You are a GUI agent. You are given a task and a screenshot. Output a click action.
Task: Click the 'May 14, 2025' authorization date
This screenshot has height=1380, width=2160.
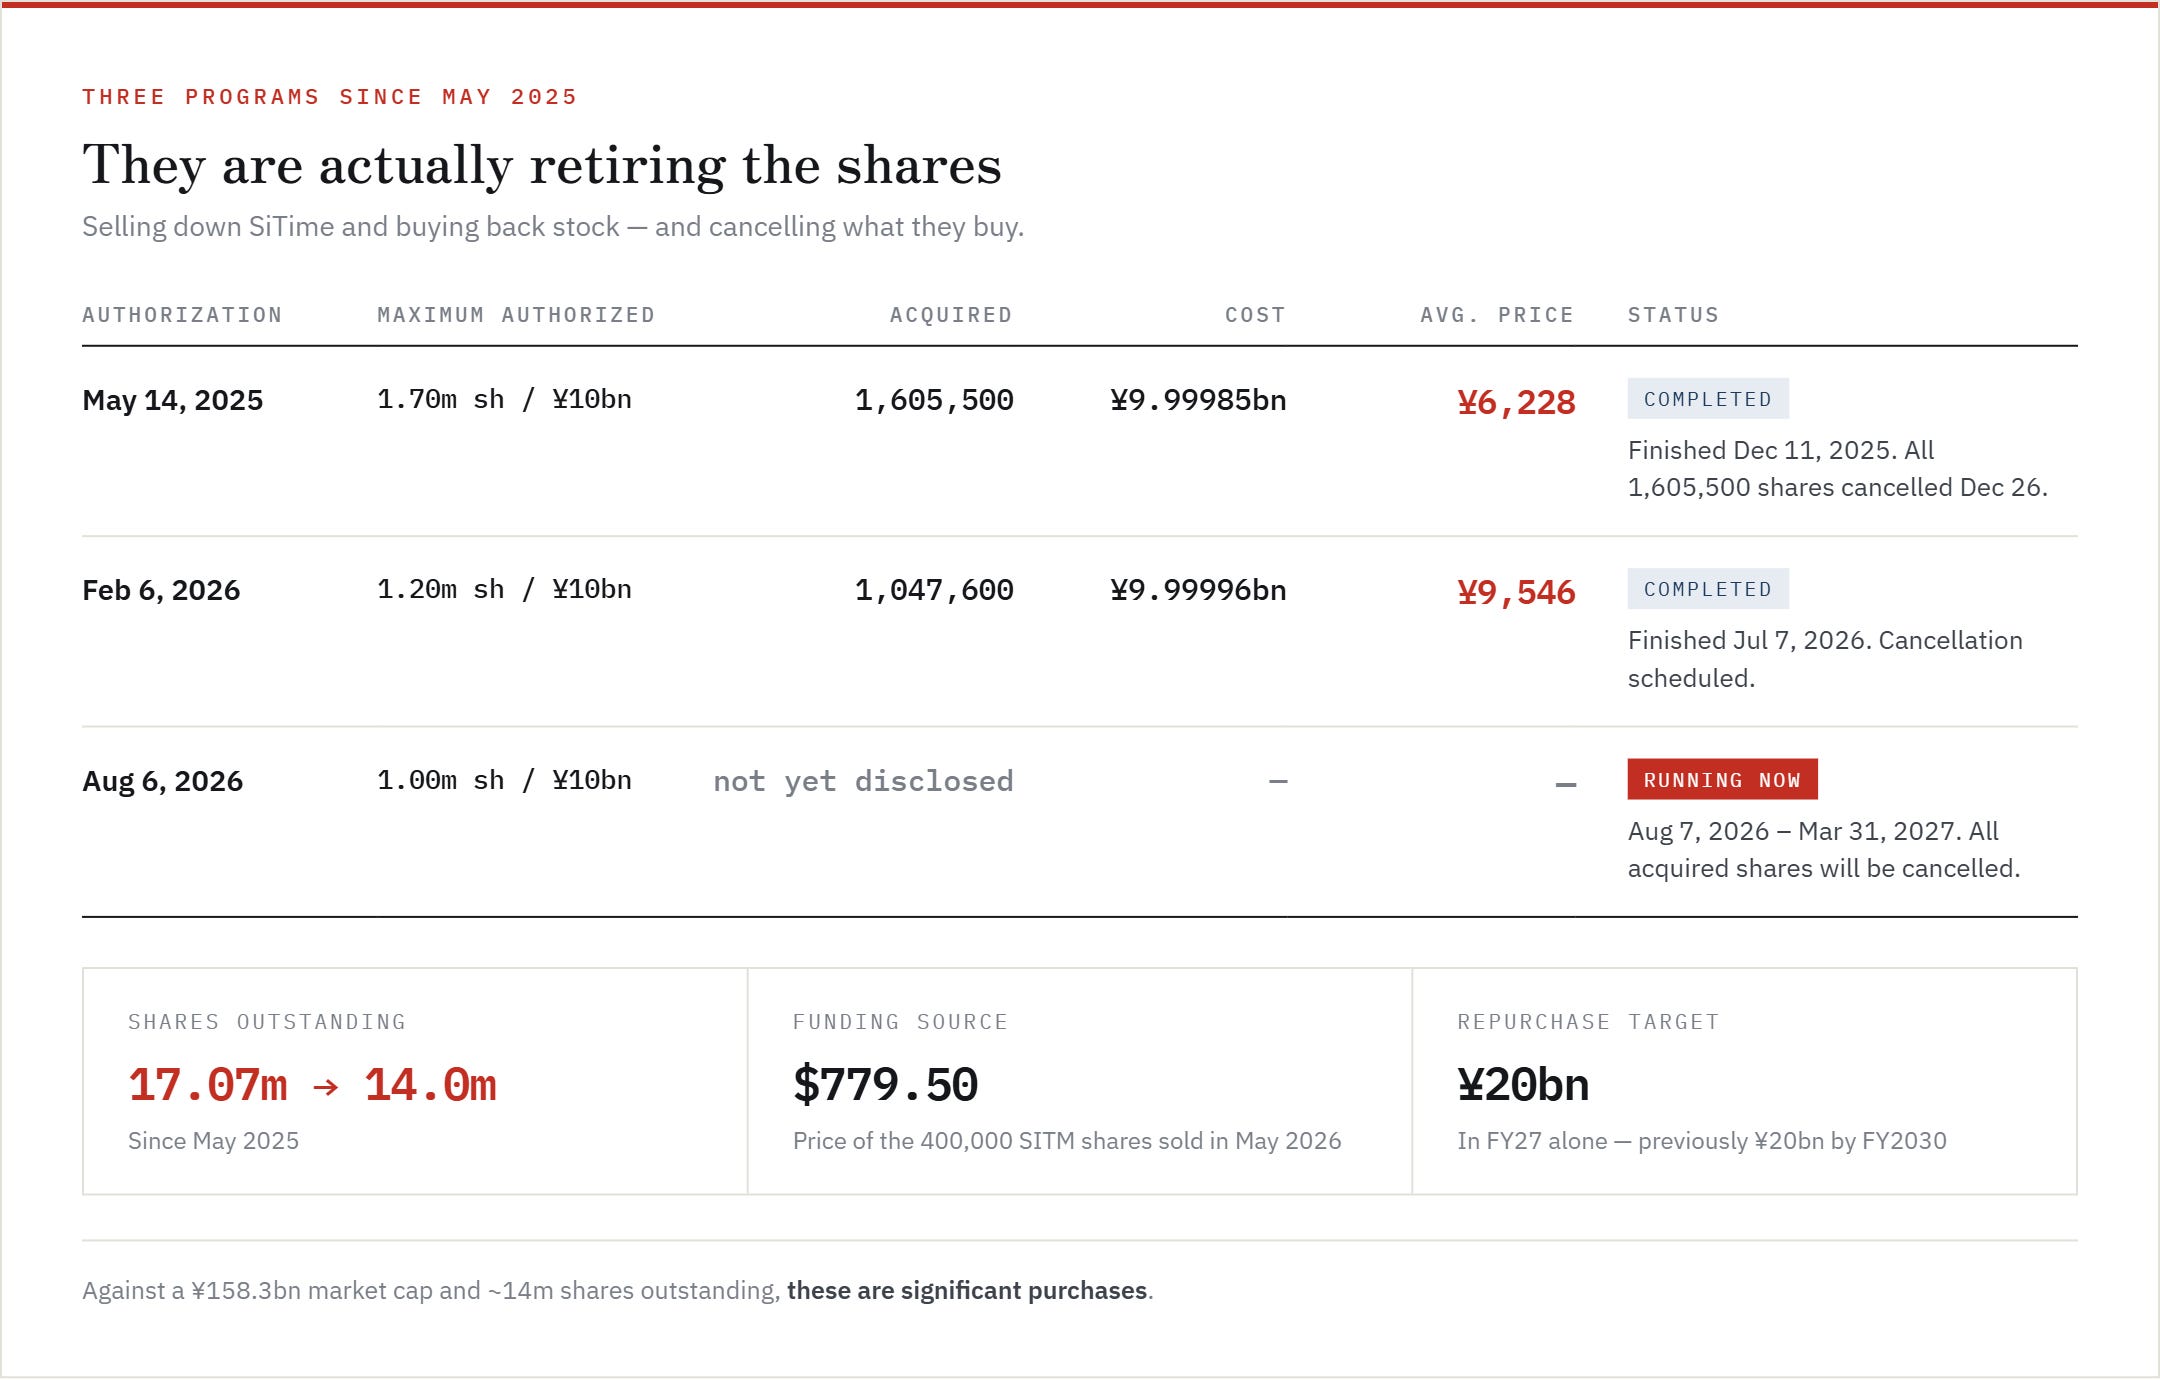coord(173,400)
